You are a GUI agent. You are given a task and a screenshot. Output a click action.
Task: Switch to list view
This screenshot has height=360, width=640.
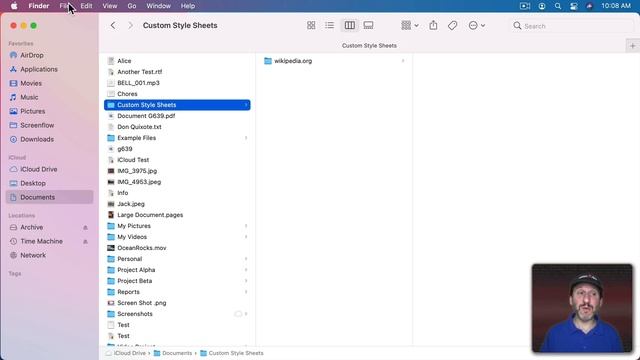tap(329, 25)
